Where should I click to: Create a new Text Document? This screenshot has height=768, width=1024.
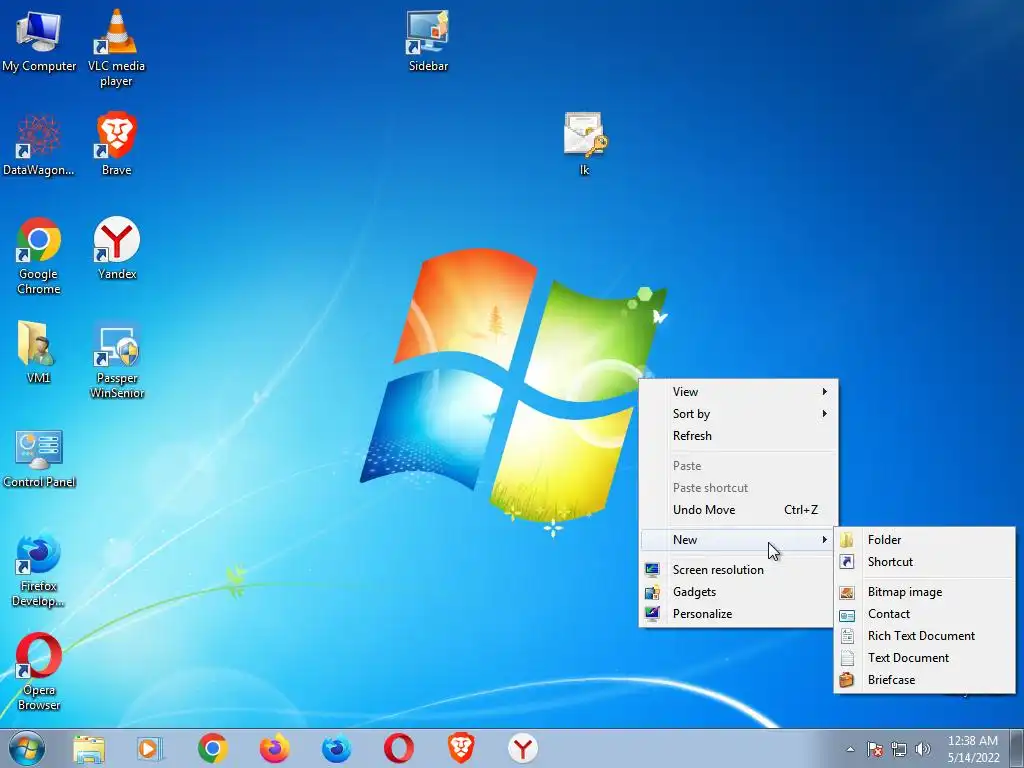click(x=925, y=658)
